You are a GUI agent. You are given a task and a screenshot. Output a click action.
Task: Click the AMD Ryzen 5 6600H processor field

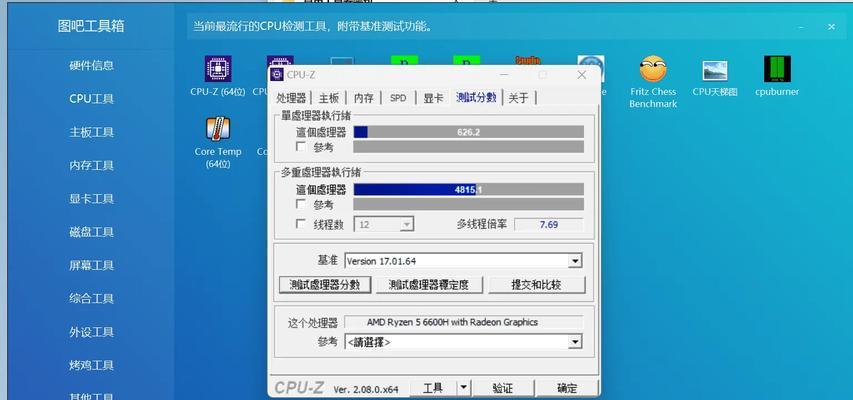pyautogui.click(x=463, y=322)
